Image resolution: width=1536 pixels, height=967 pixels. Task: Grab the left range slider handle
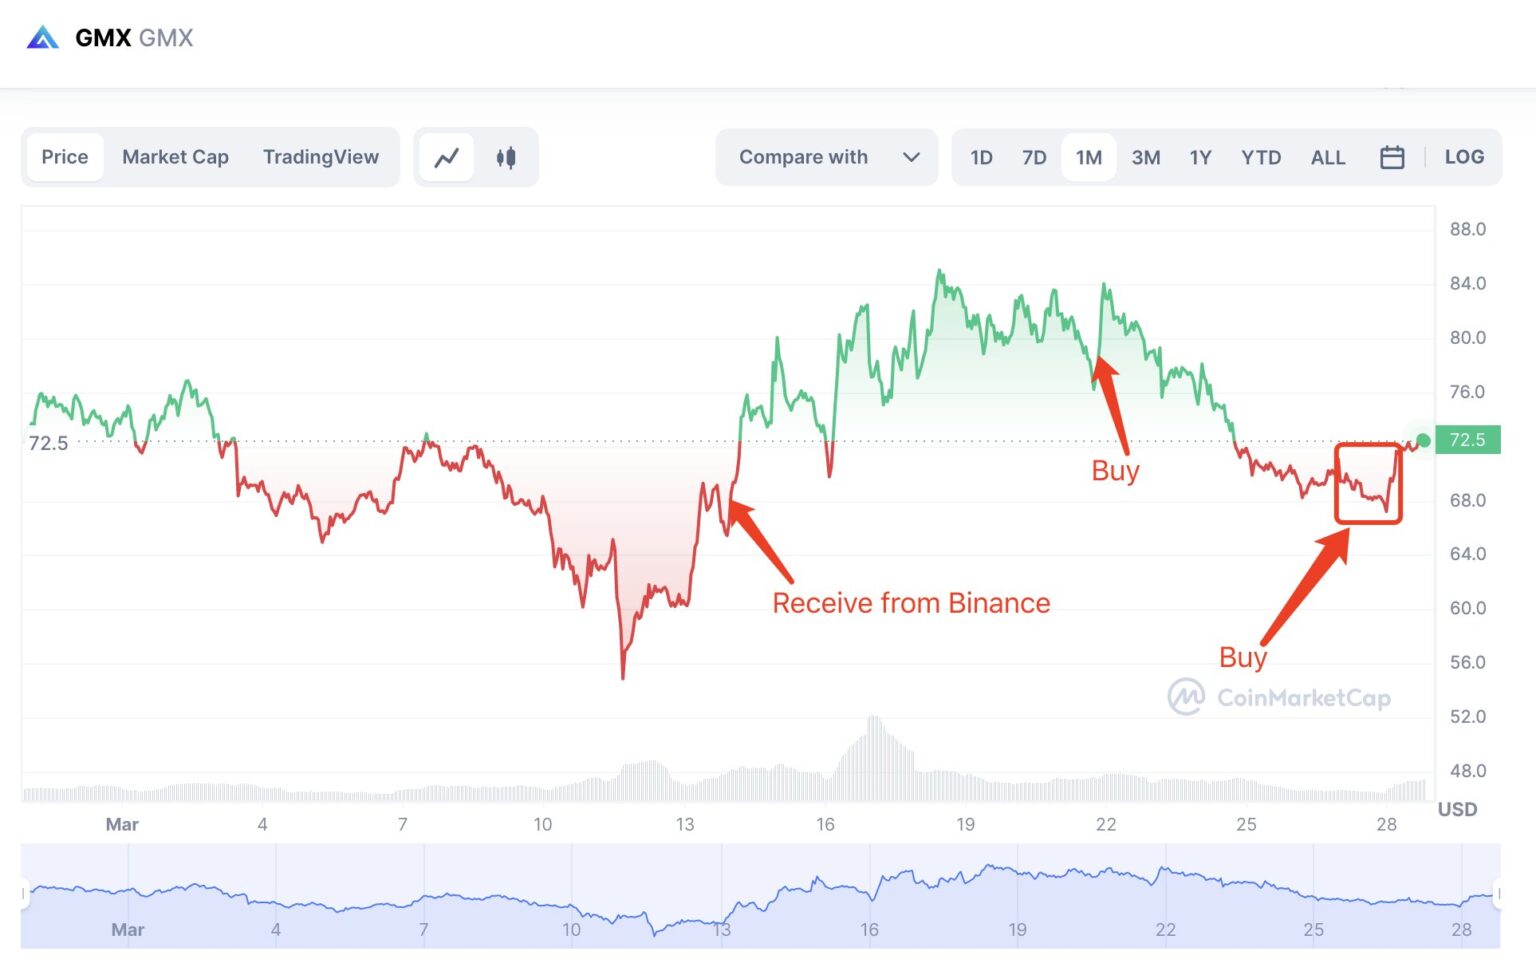coord(24,893)
